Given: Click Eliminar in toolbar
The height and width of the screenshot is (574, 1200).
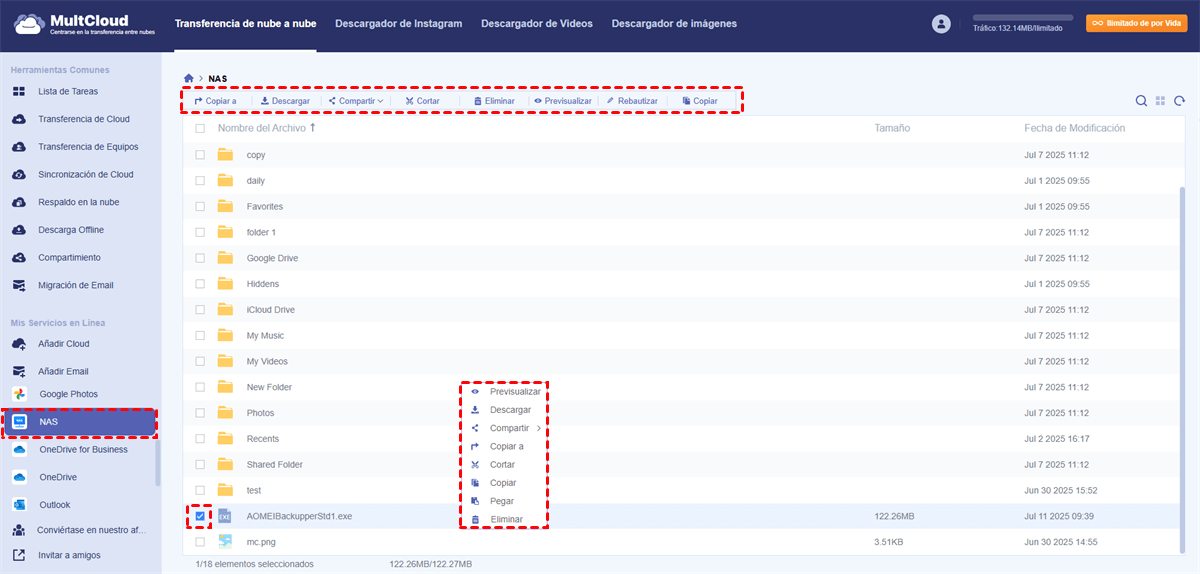Looking at the screenshot, I should click(494, 101).
